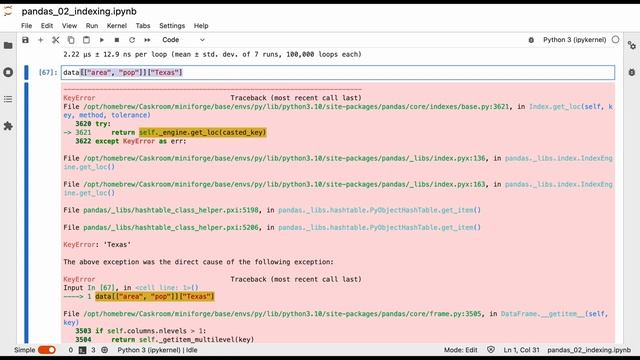The height and width of the screenshot is (360, 640).
Task: Click inside the code cell input [67]
Action: coord(338,73)
